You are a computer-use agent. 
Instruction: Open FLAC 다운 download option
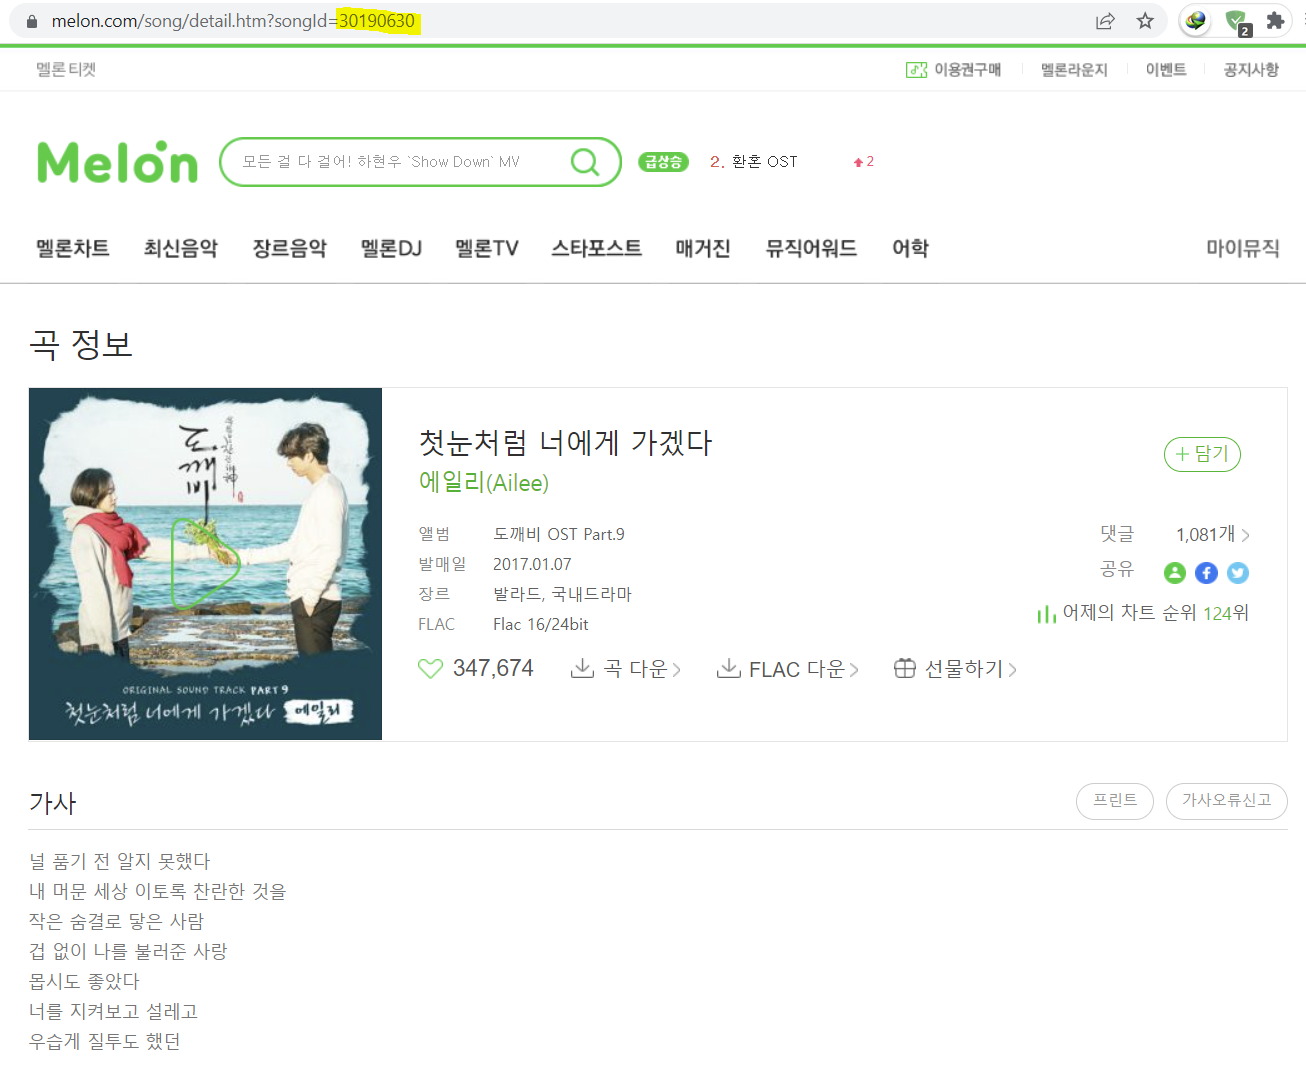click(x=788, y=669)
